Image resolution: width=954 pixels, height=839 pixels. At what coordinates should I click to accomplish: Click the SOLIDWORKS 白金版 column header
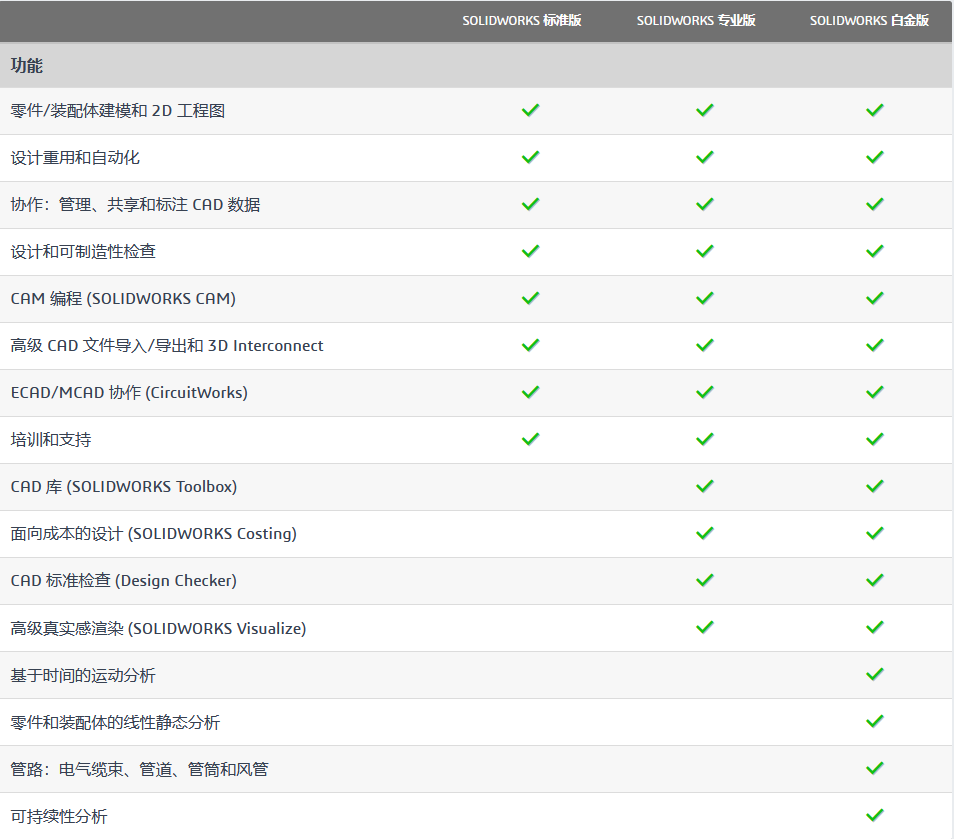869,21
